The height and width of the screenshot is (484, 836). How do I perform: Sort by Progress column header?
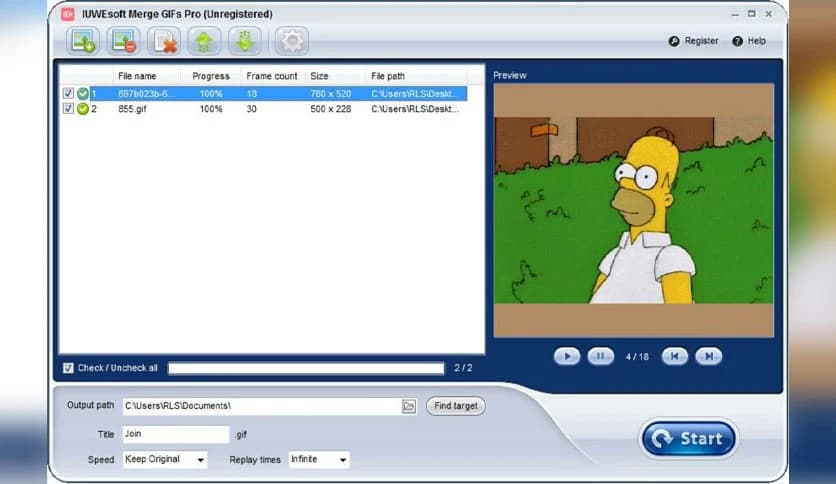pyautogui.click(x=211, y=76)
